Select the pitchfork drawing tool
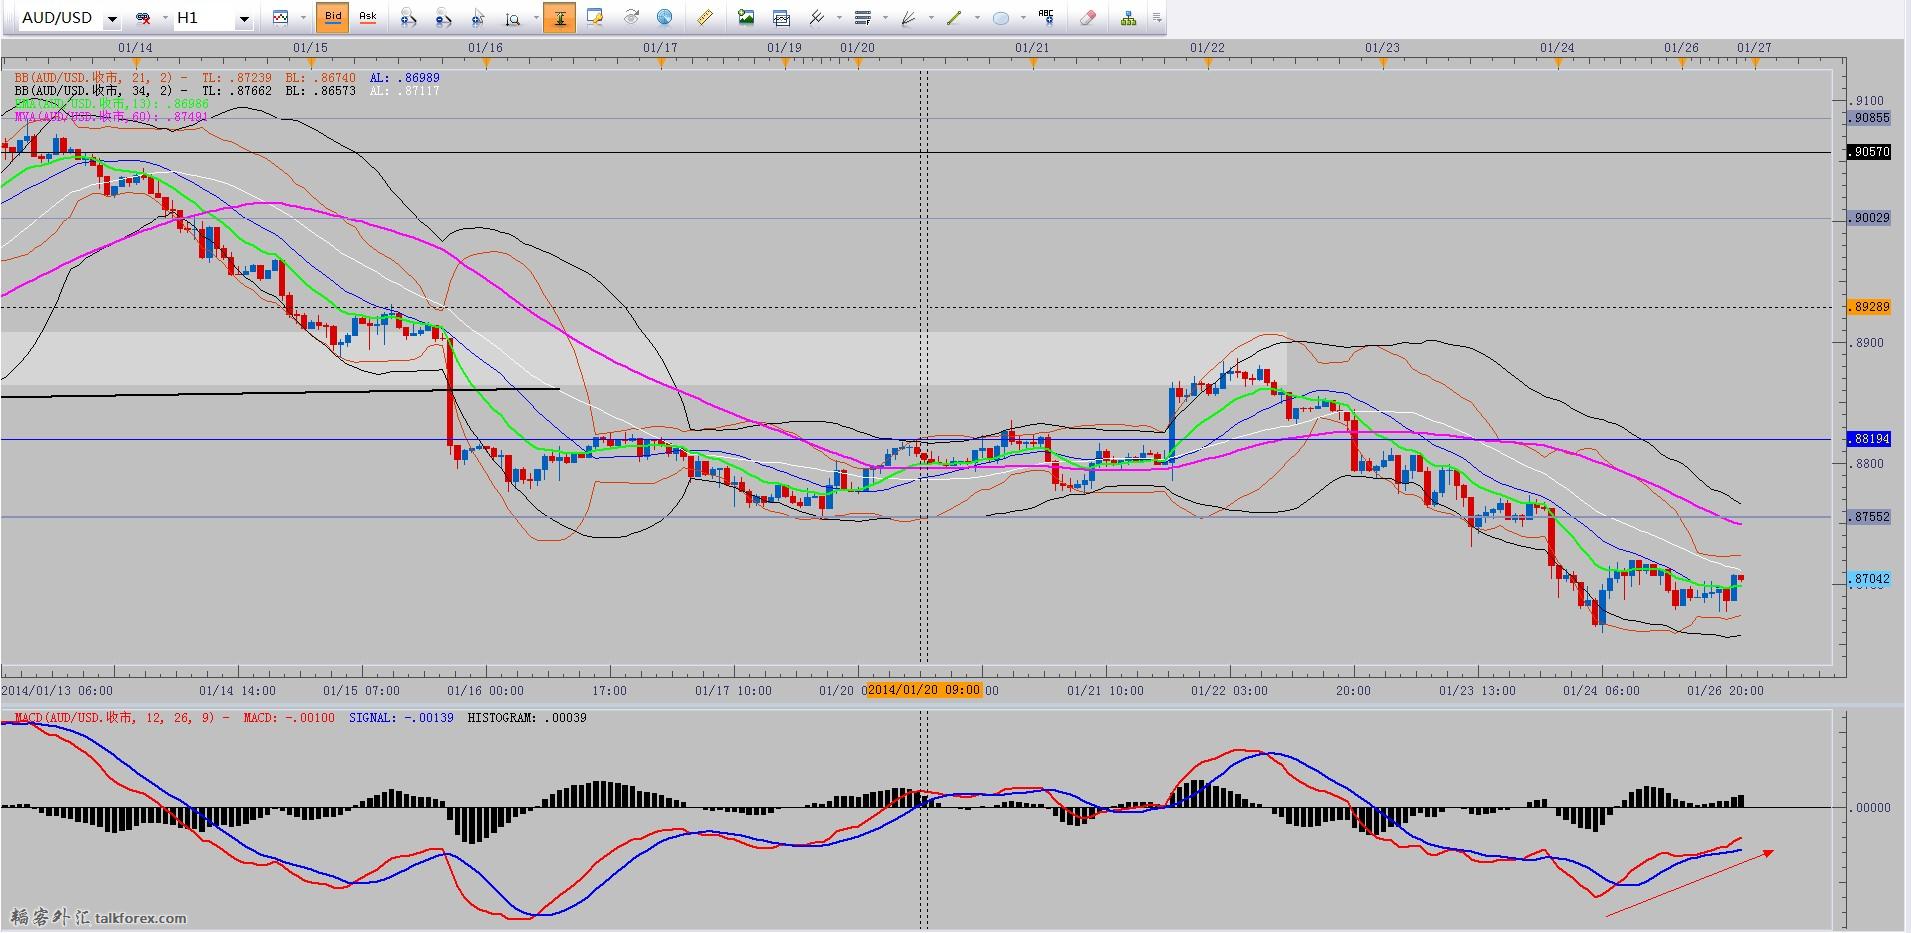This screenshot has height=933, width=1911. click(817, 18)
